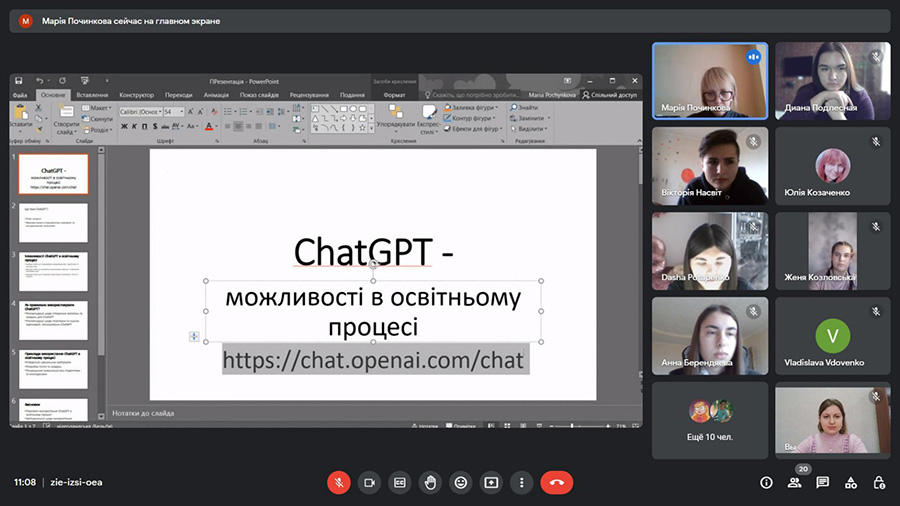The height and width of the screenshot is (506, 900).
Task: Show the participants list panel
Action: coord(794,482)
